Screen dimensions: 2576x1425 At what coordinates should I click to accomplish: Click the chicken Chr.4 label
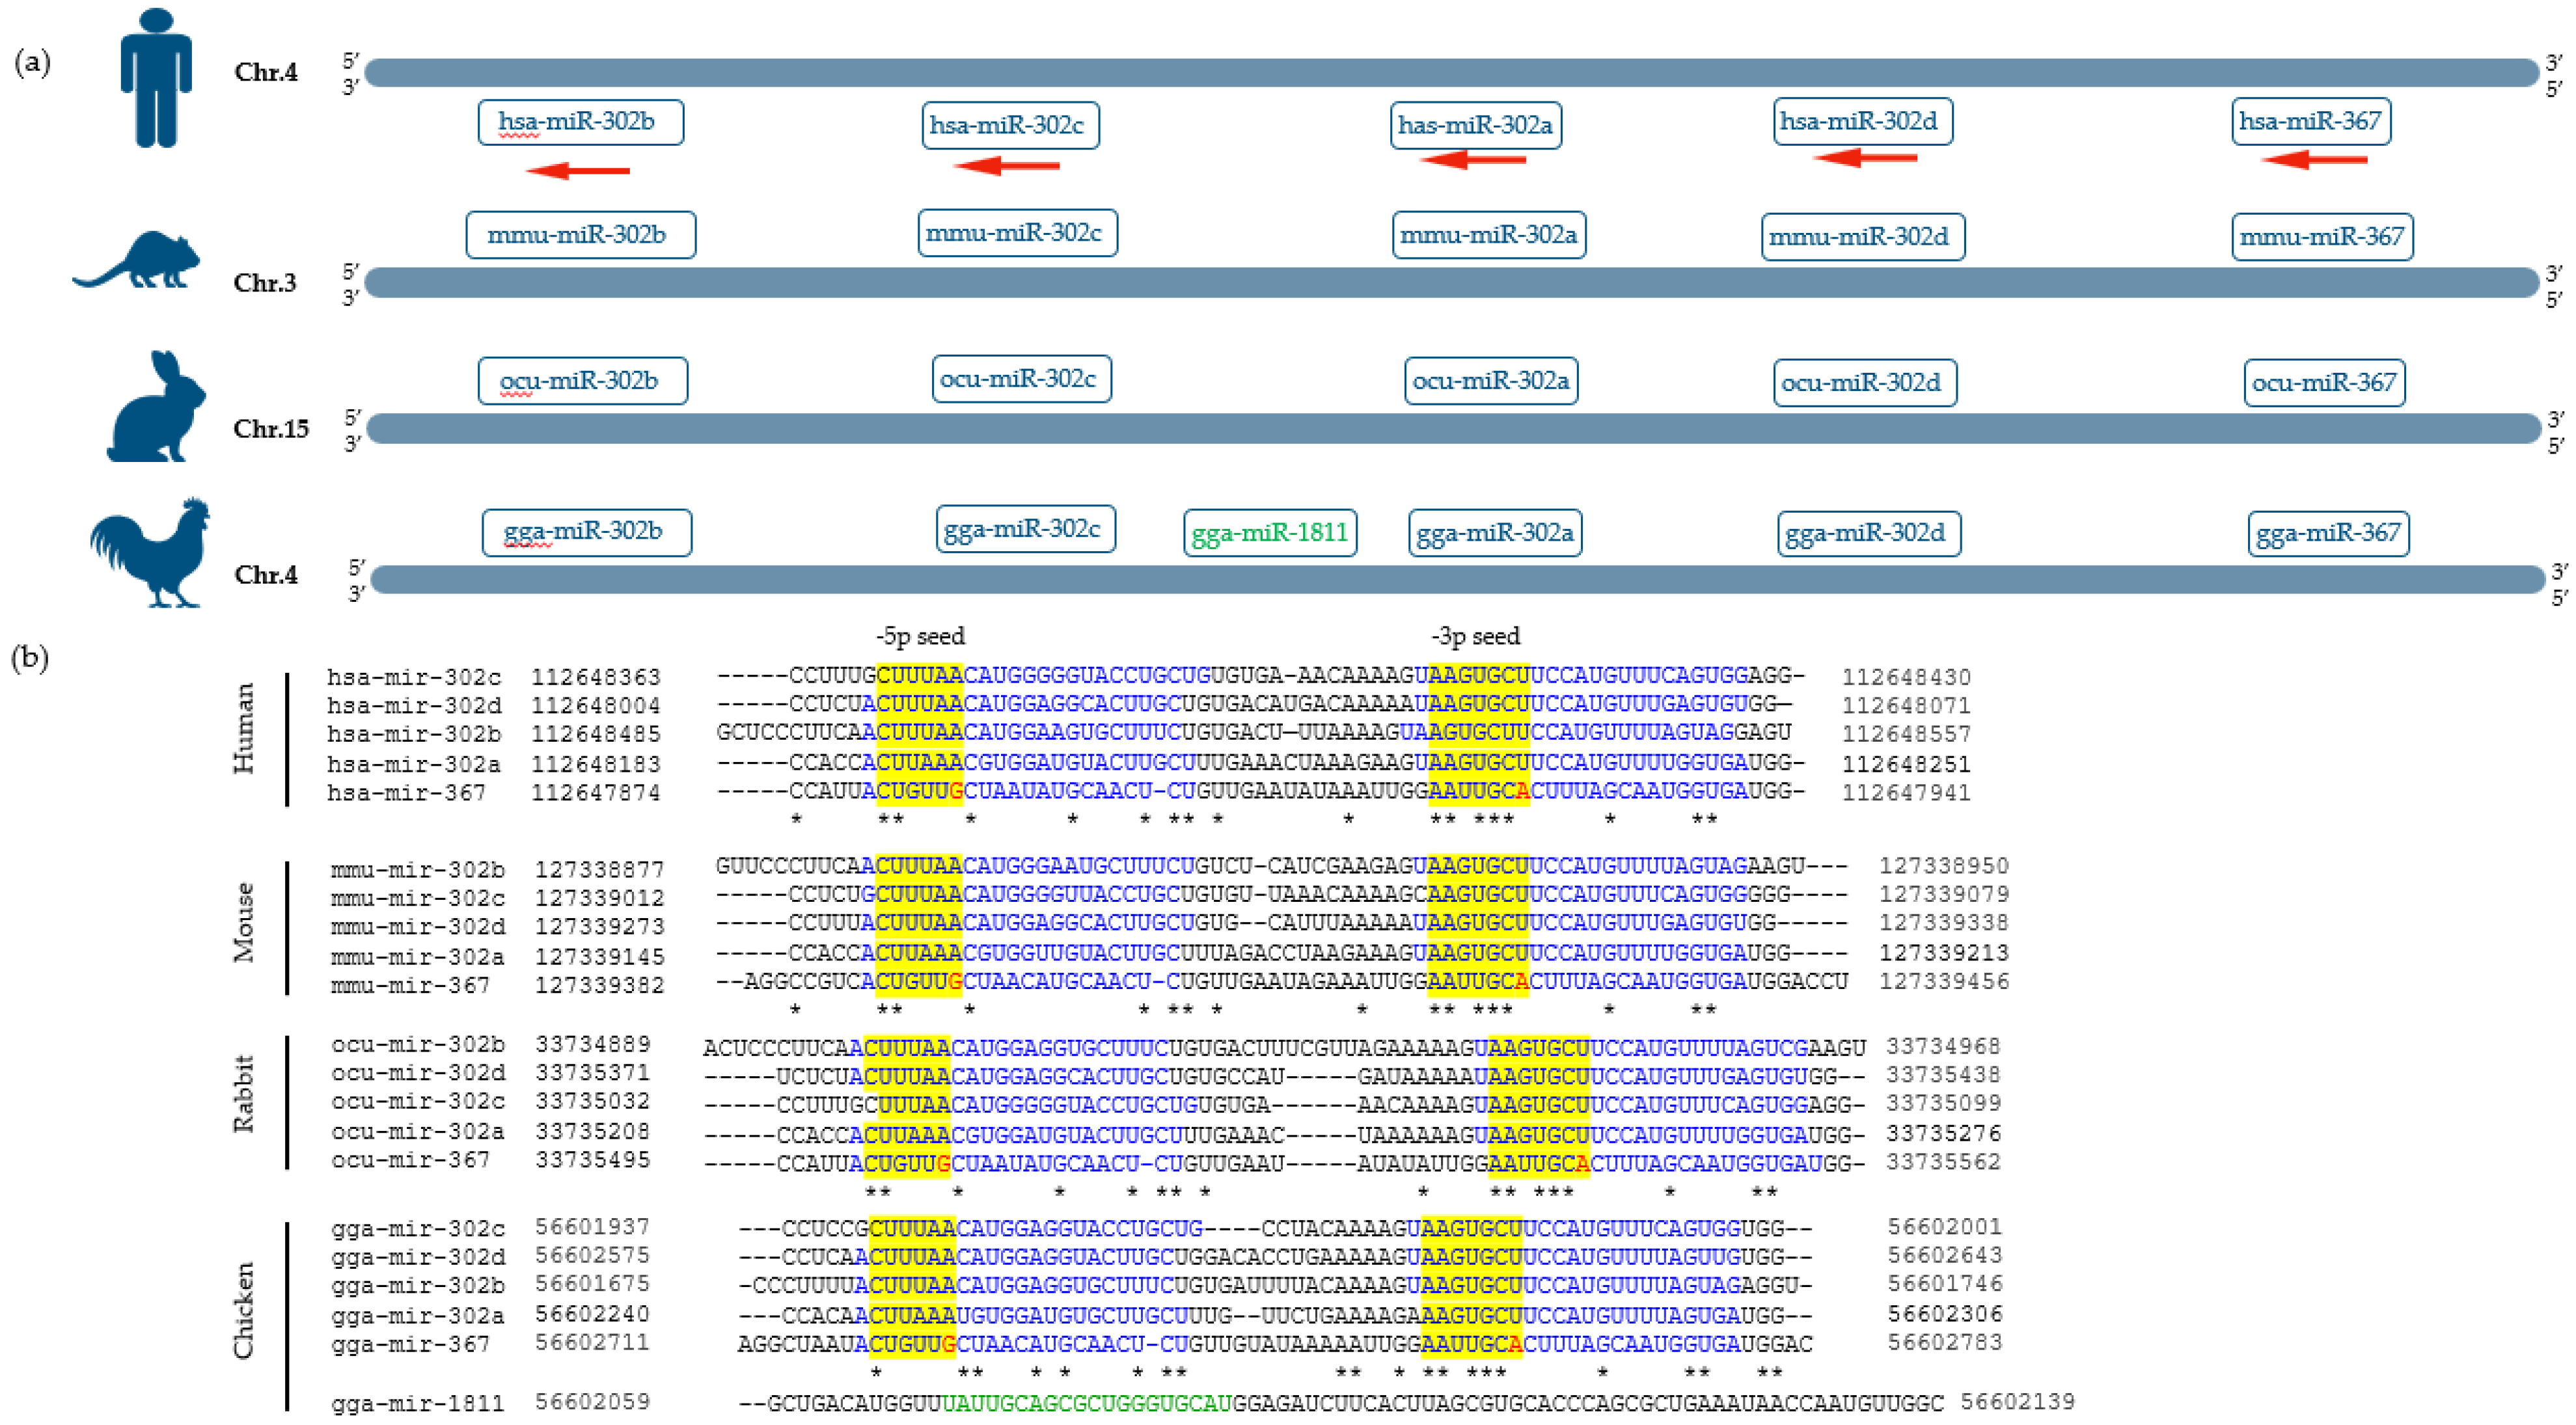pyautogui.click(x=266, y=575)
